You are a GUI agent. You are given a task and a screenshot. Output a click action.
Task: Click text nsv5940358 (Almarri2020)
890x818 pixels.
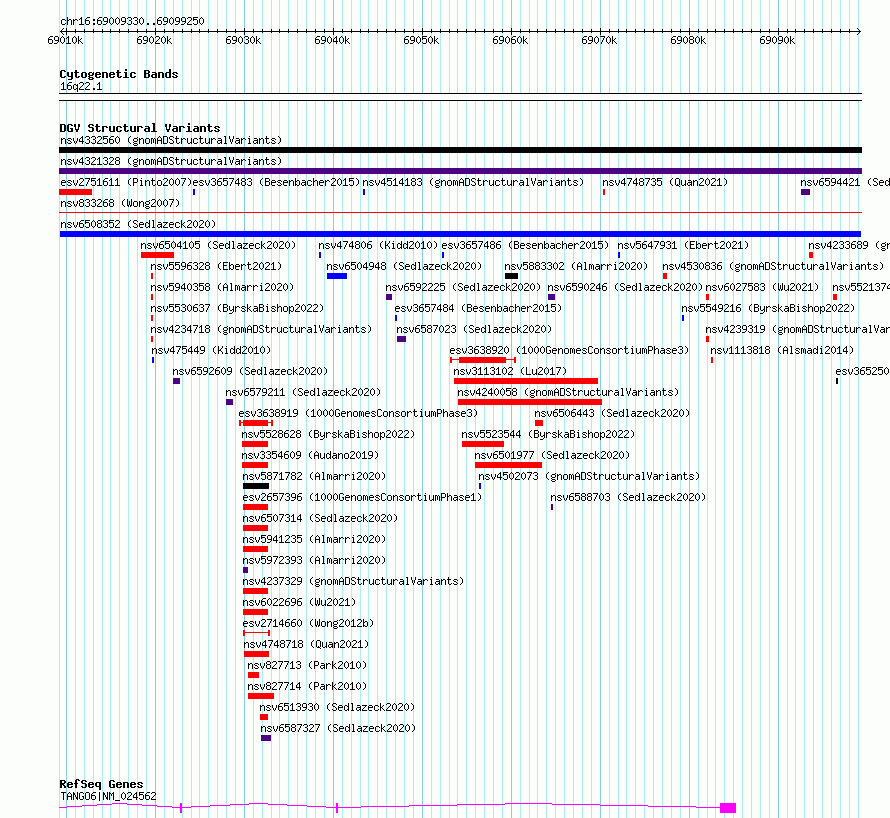coord(222,287)
